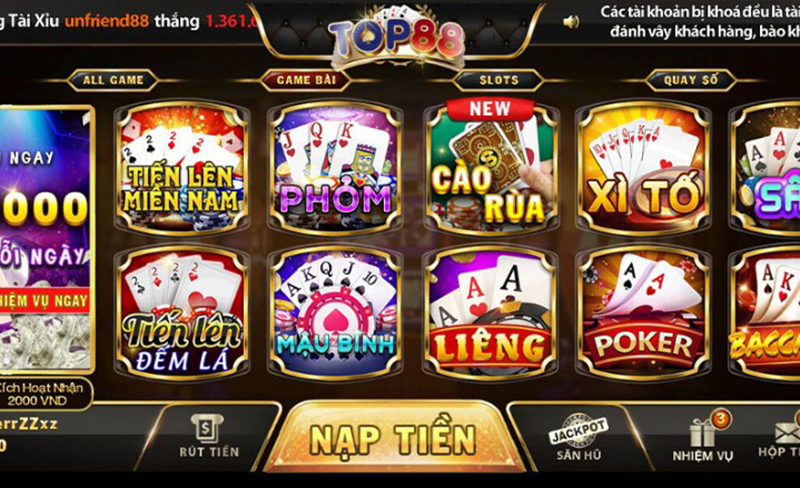
Task: Open RÚT TIỀN withdrawal
Action: coord(209,436)
